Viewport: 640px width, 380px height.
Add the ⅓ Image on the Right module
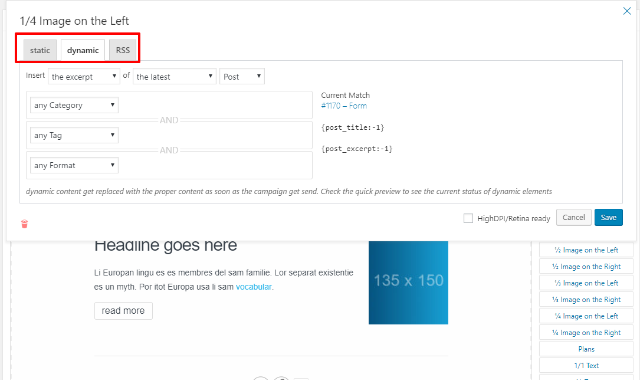click(x=586, y=300)
